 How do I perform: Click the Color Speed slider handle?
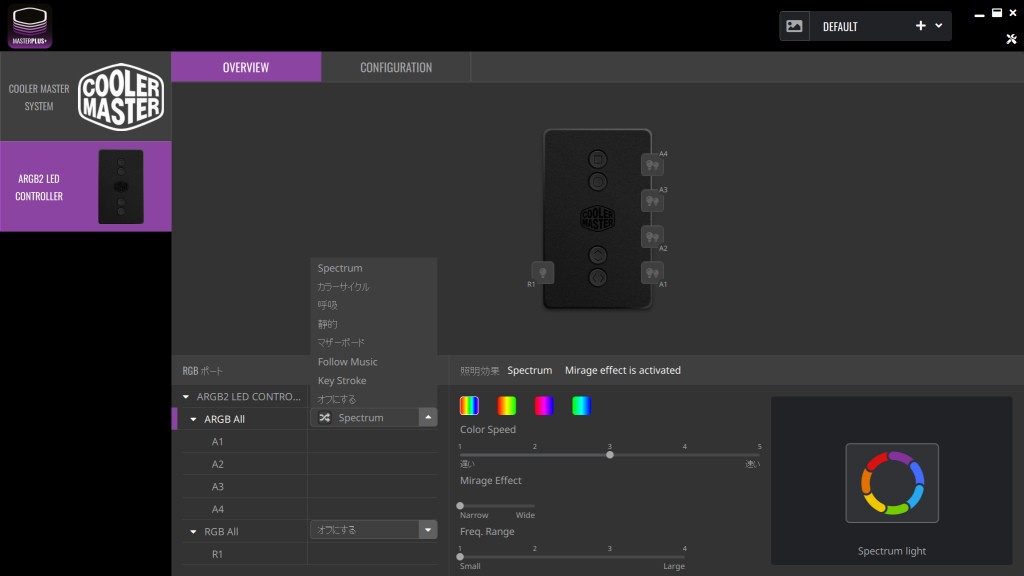pyautogui.click(x=610, y=455)
